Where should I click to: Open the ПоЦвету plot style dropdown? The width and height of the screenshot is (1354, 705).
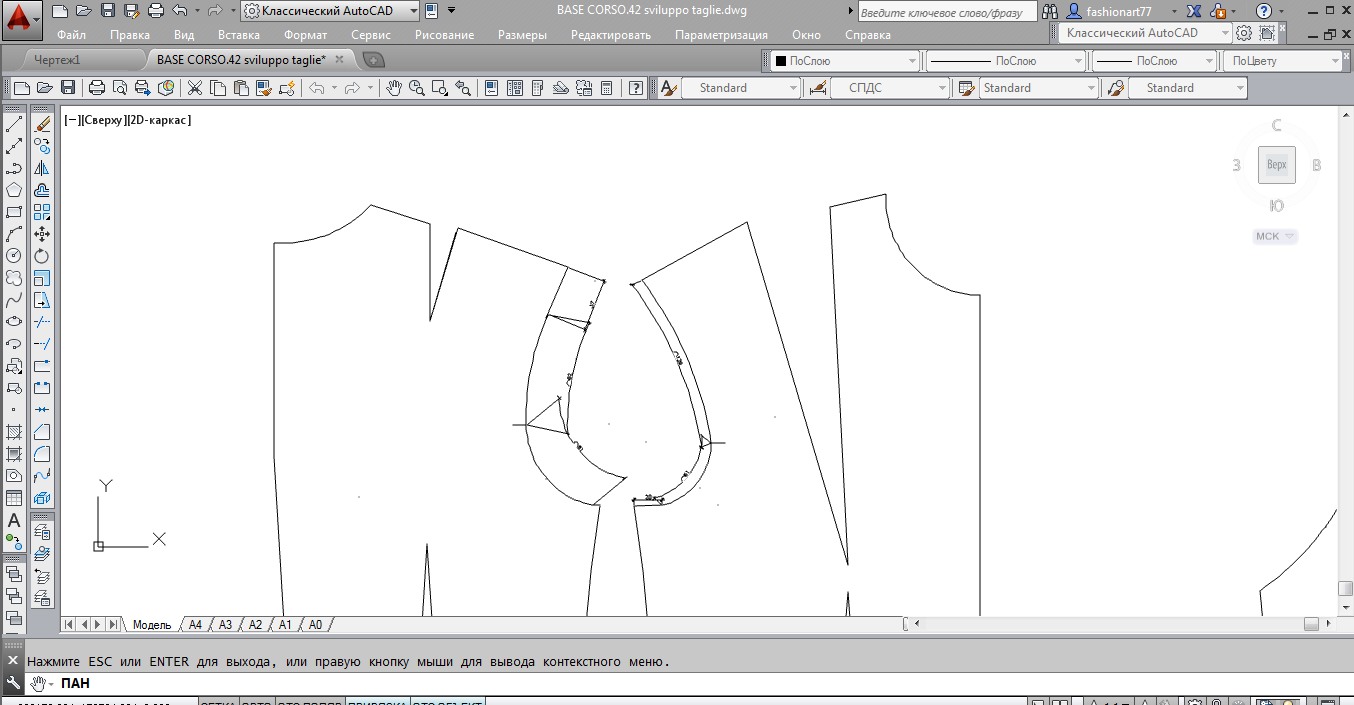(x=1282, y=61)
